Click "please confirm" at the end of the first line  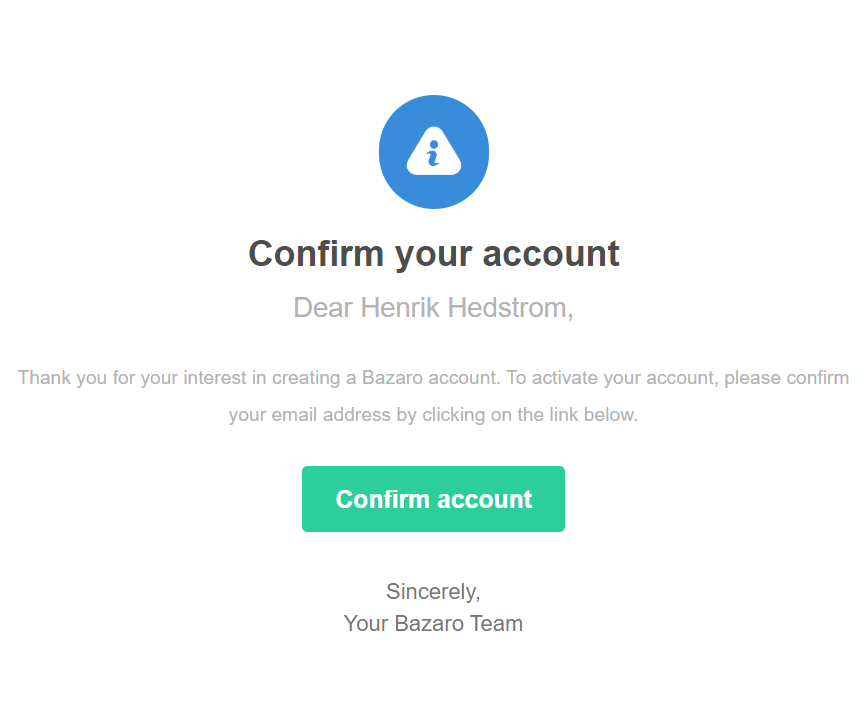[x=787, y=378]
